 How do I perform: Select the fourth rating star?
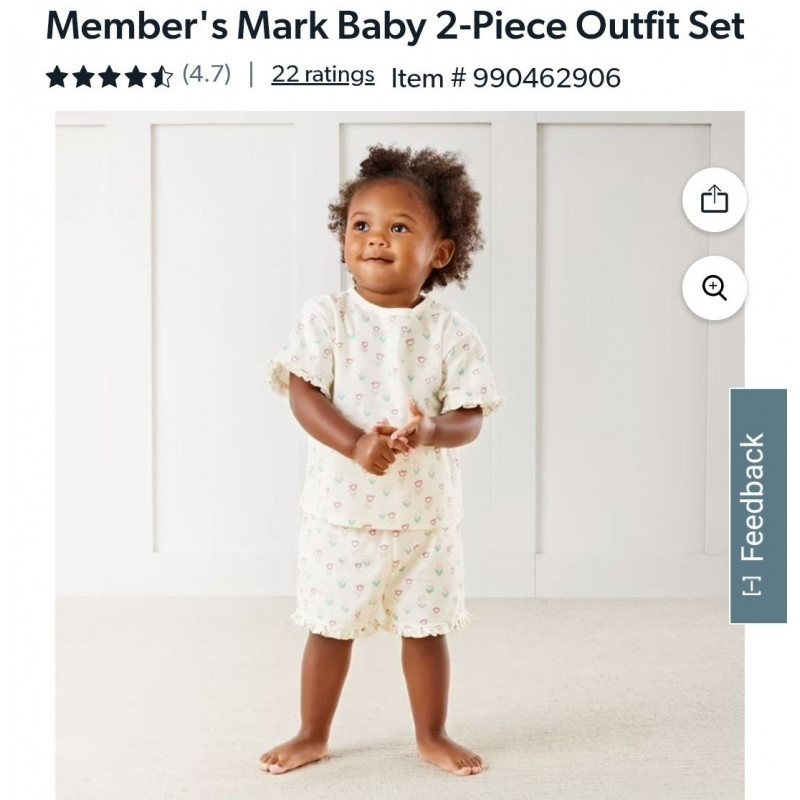coord(135,77)
